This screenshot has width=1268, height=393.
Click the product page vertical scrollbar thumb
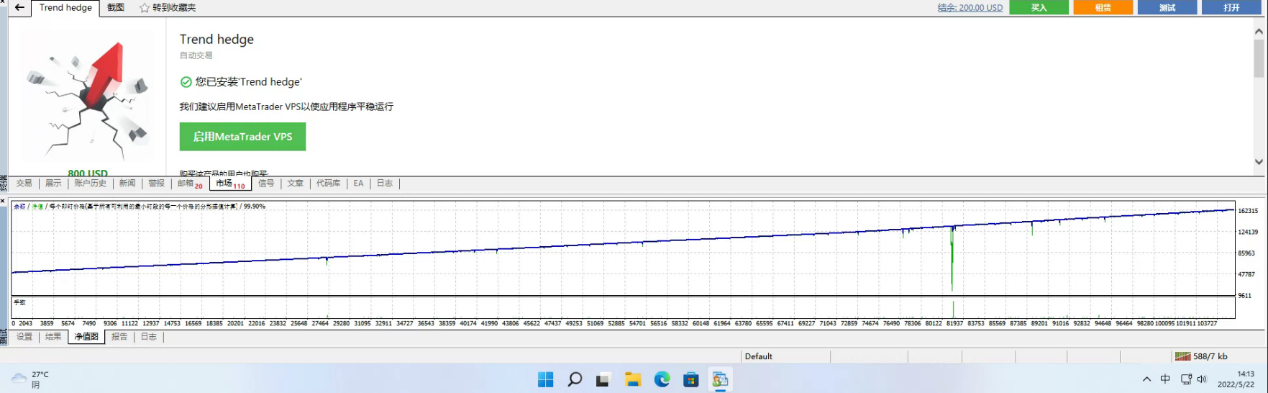pyautogui.click(x=1258, y=59)
